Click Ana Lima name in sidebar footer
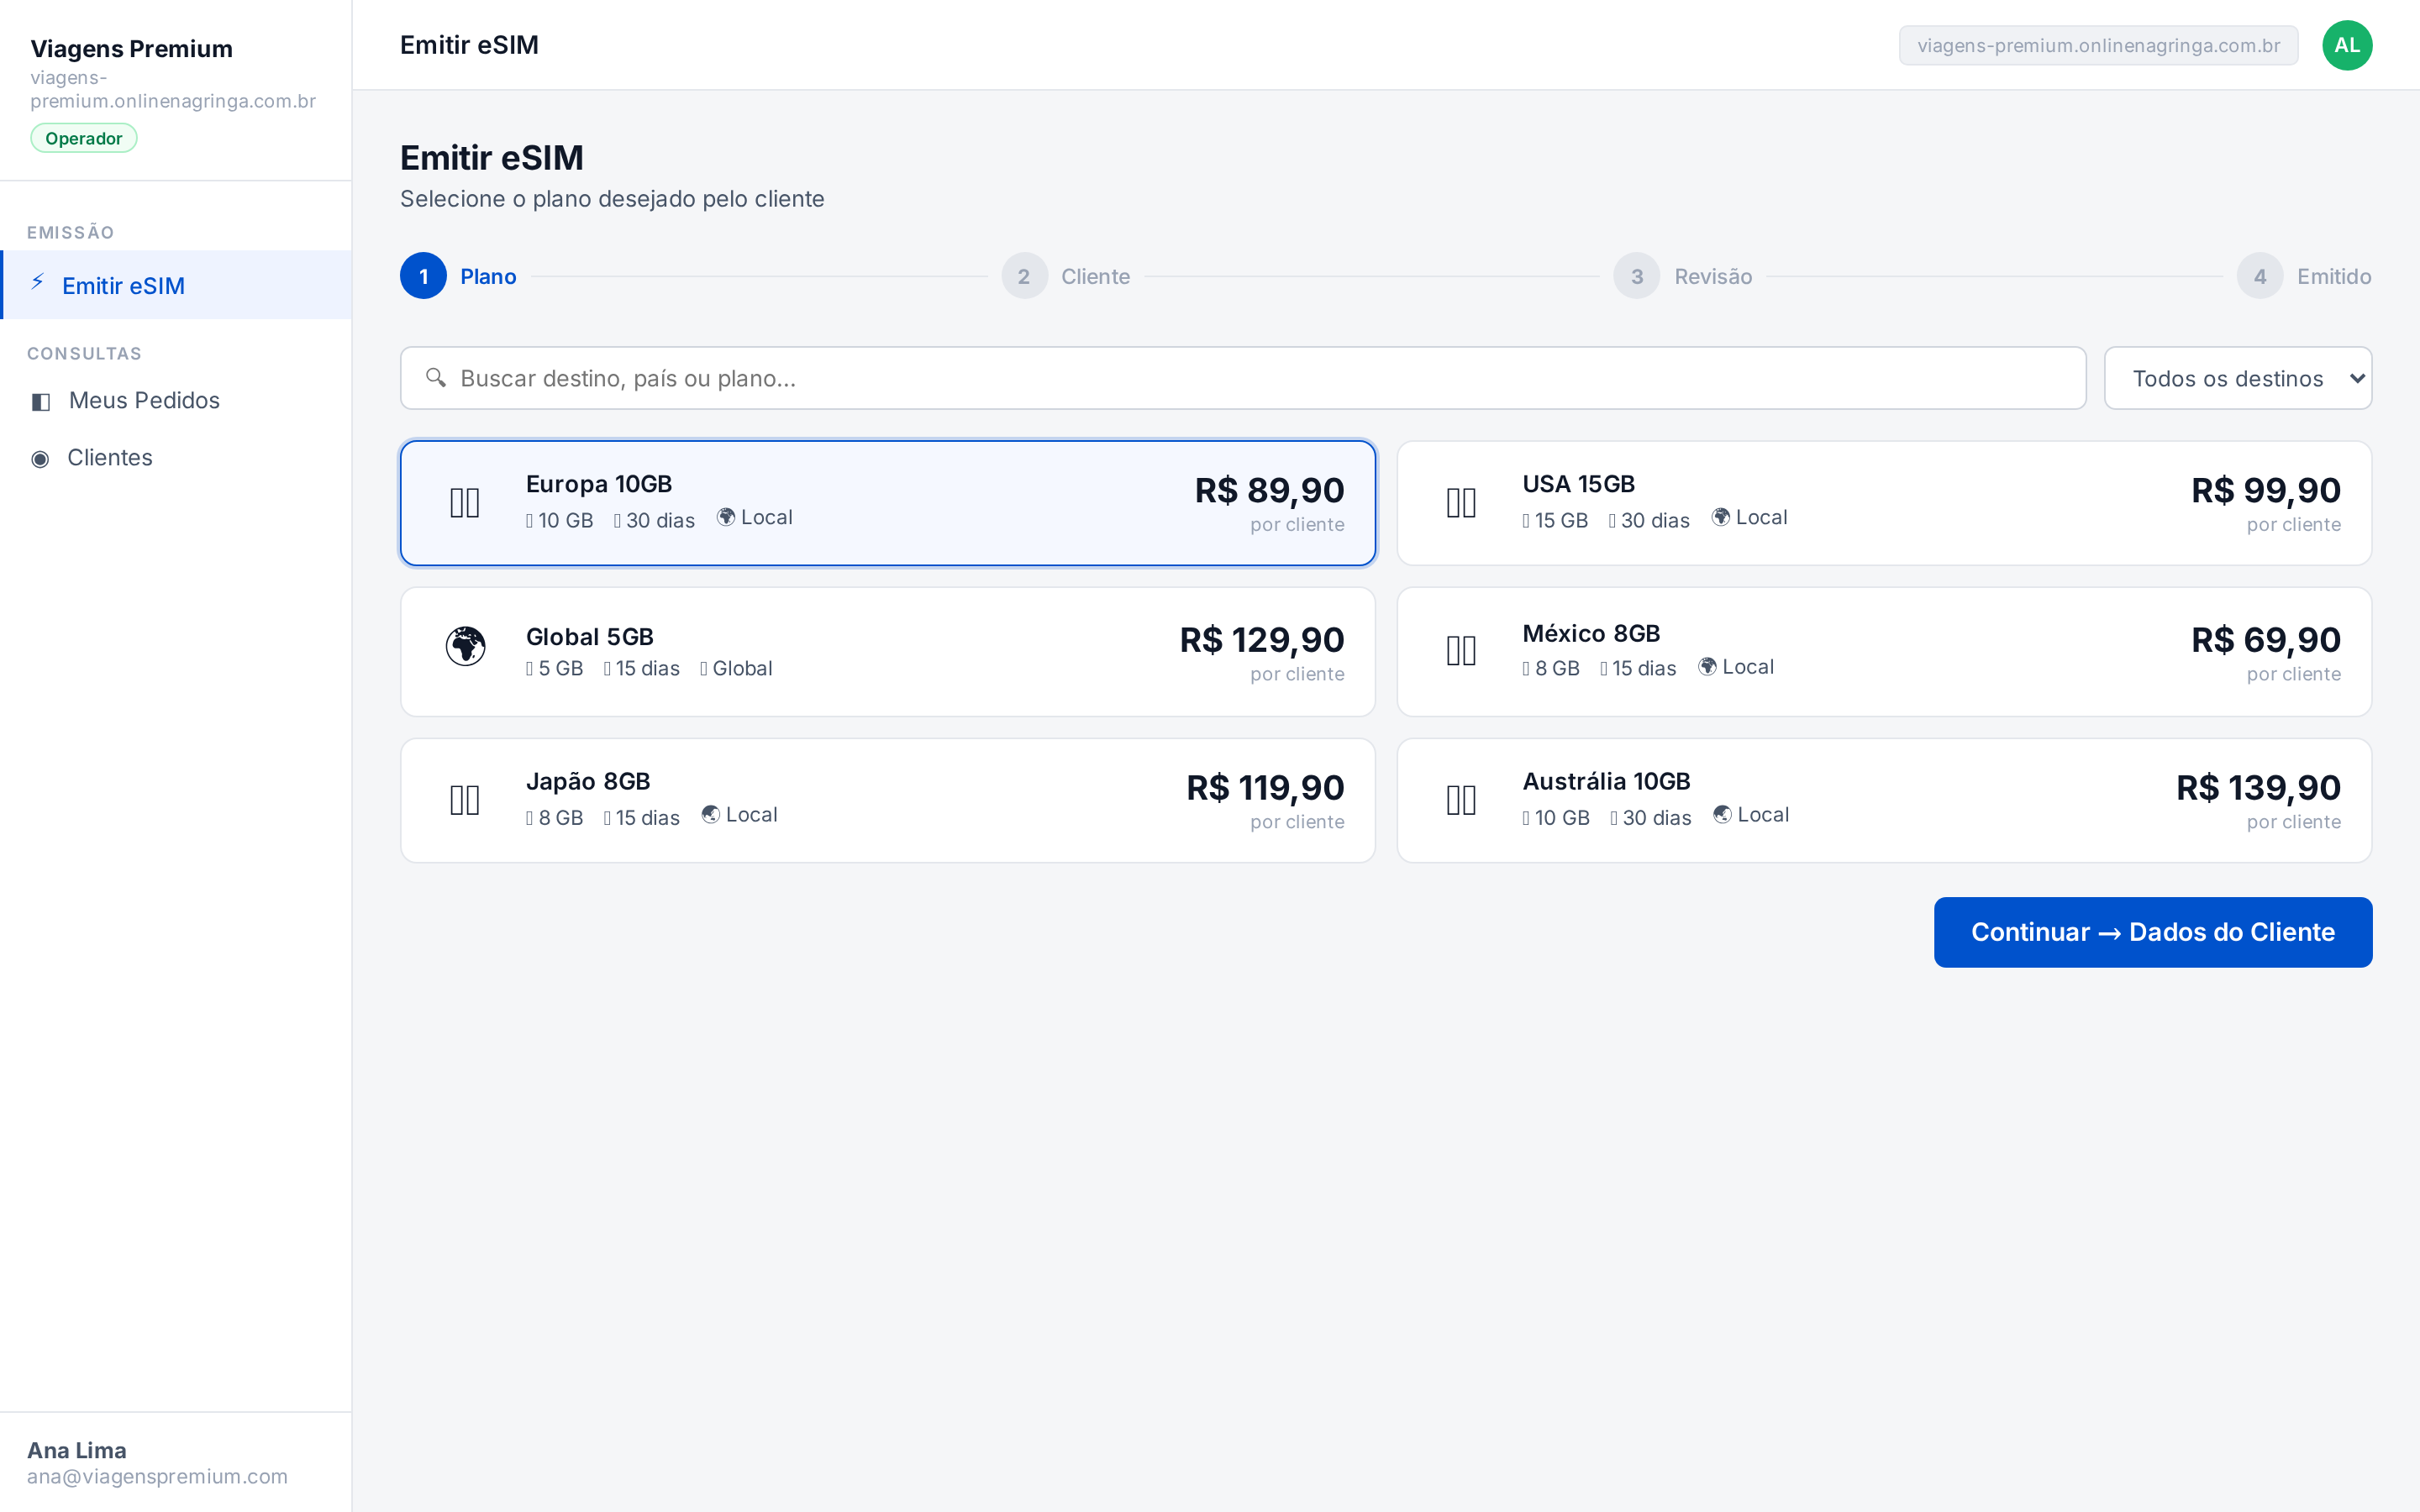2420x1512 pixels. [x=77, y=1450]
